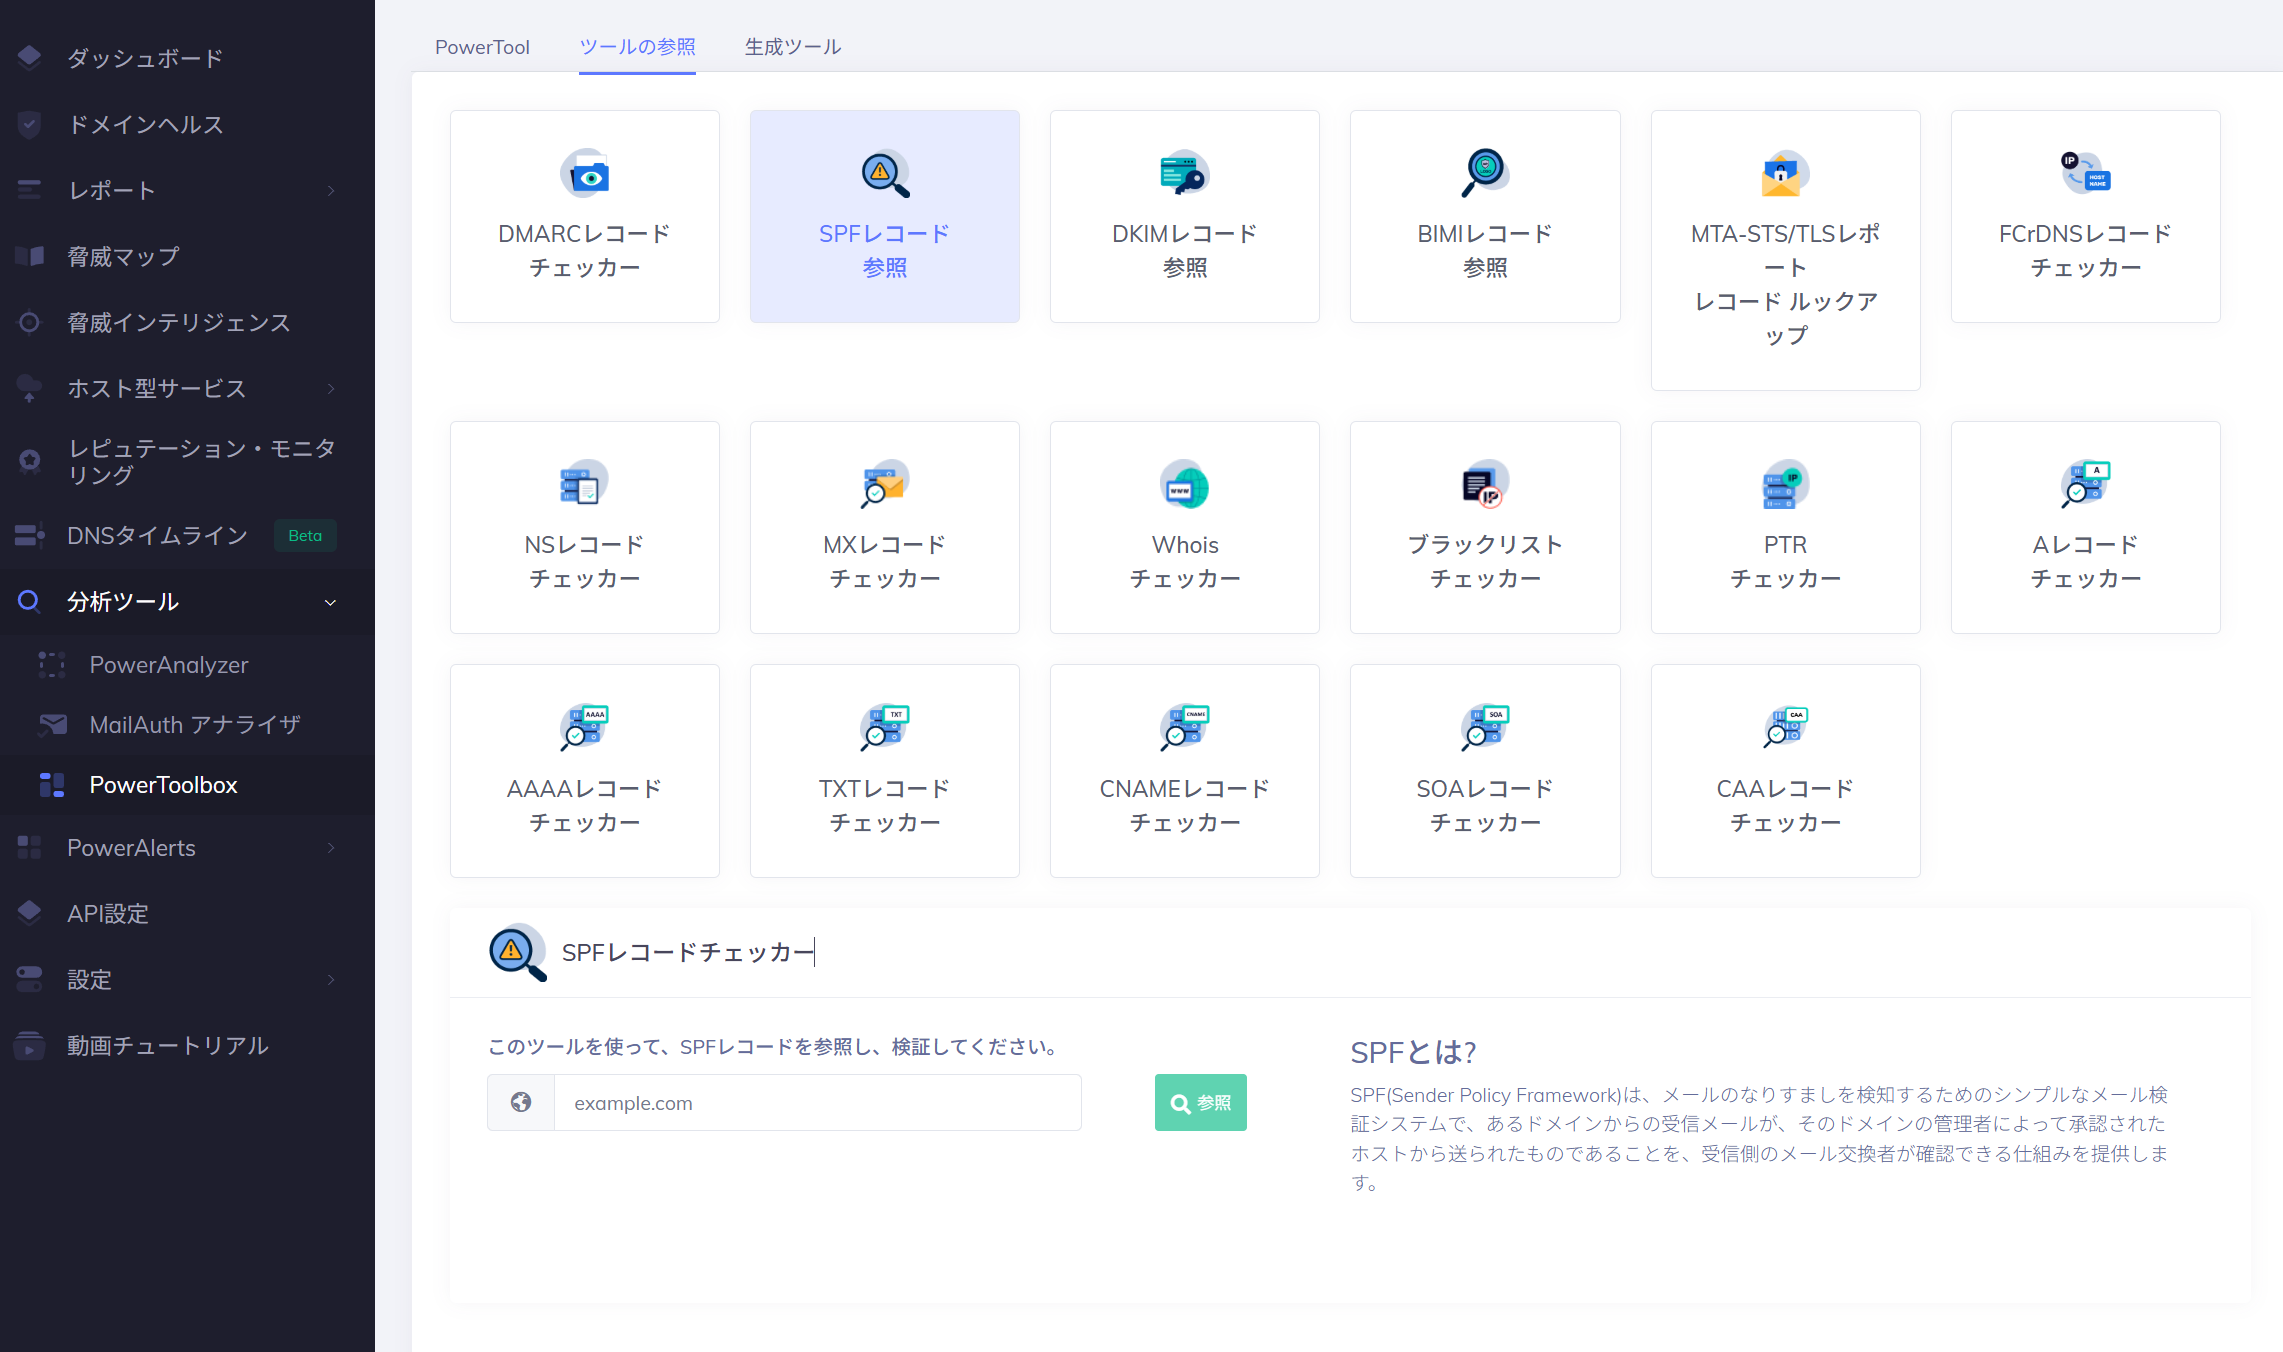Screen dimensions: 2283x1352
Task: Switch to the 生成ツール tab
Action: (792, 47)
